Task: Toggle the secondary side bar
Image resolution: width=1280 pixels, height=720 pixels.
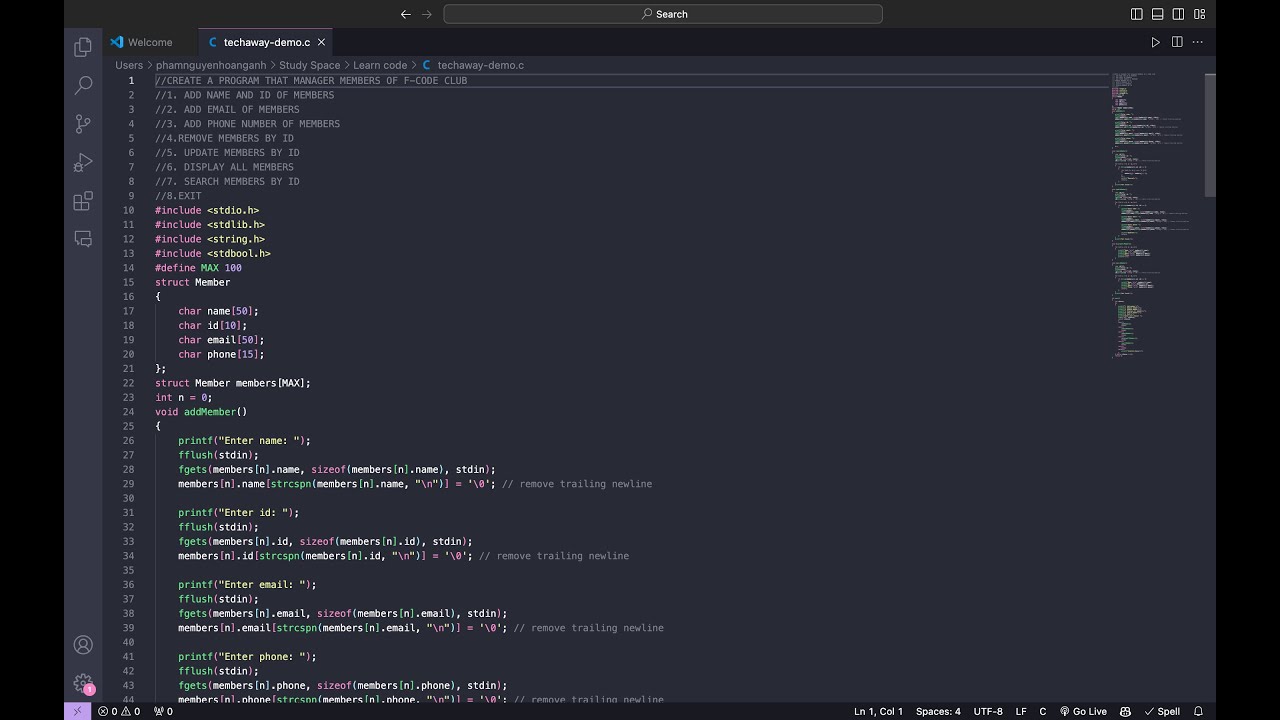Action: [1178, 14]
